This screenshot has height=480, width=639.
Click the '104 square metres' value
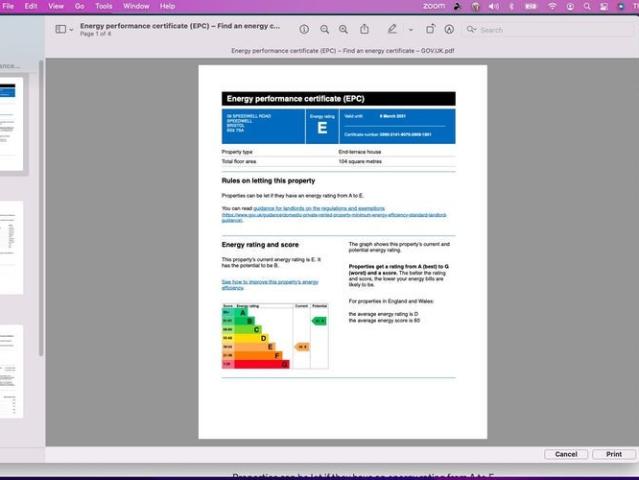pos(360,161)
